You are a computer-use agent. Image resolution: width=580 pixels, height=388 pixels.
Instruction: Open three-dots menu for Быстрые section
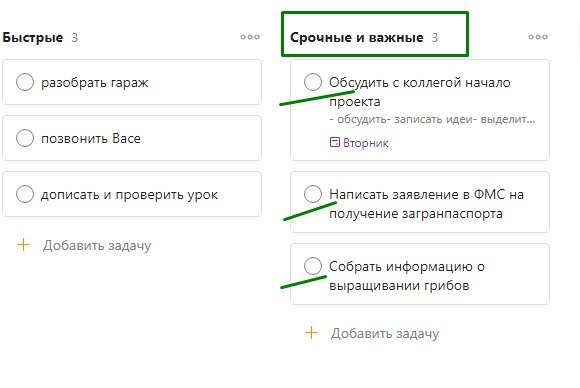coord(250,37)
